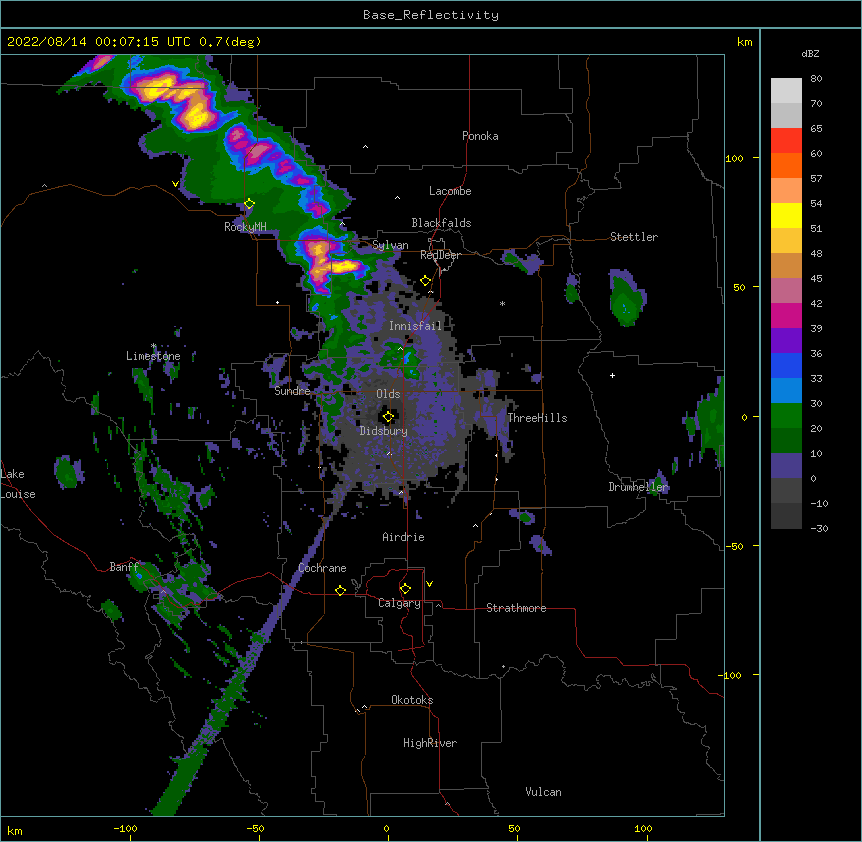This screenshot has width=862, height=842.
Task: Click the Olds town label
Action: pos(388,394)
